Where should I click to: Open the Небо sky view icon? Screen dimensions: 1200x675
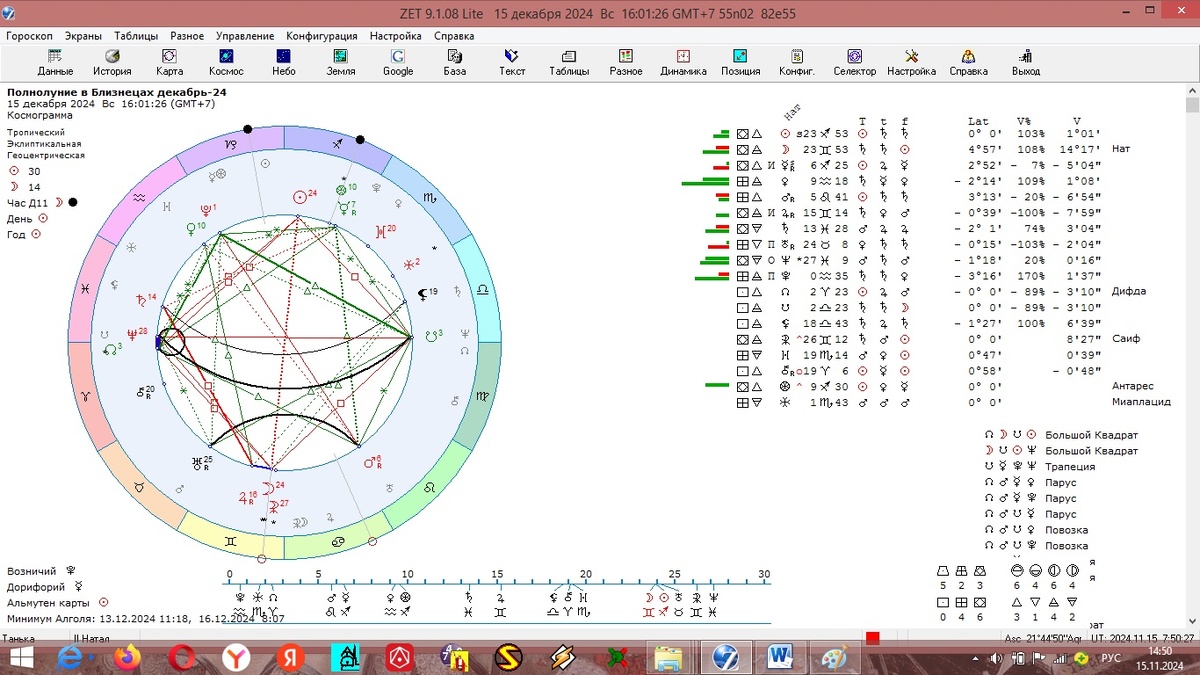(x=283, y=62)
